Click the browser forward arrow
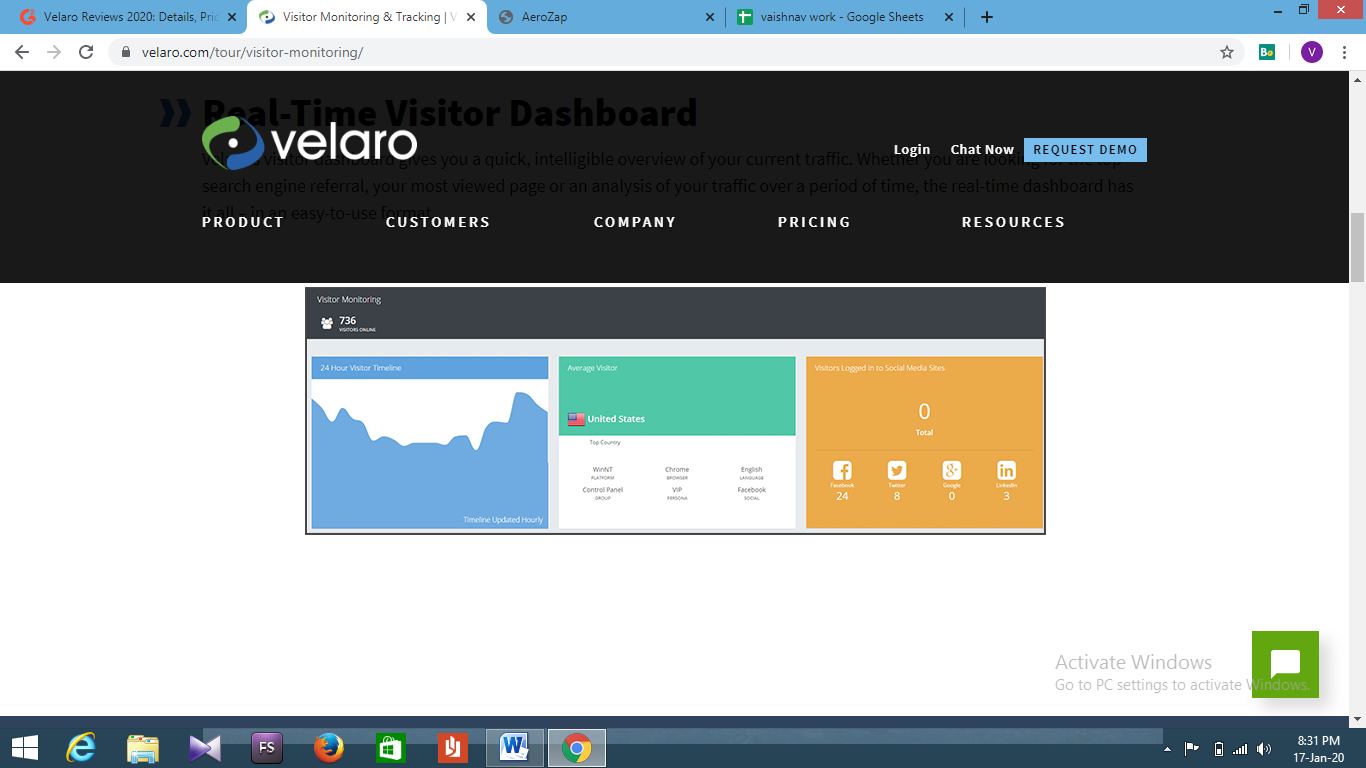Viewport: 1366px width, 768px height. 54,52
